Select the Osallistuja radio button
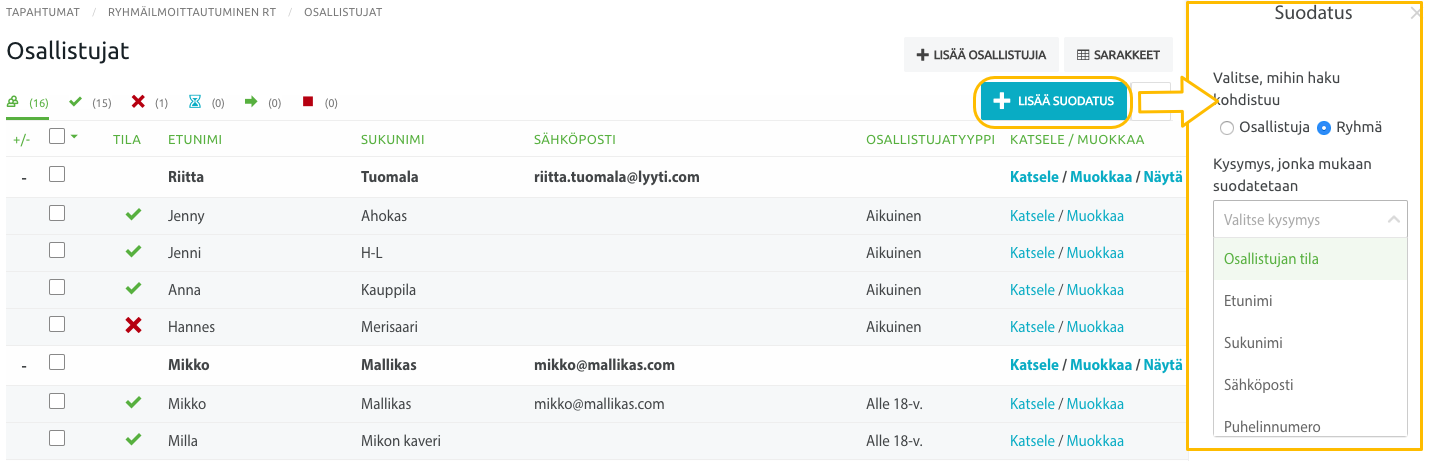The width and height of the screenshot is (1433, 461). pyautogui.click(x=1227, y=128)
